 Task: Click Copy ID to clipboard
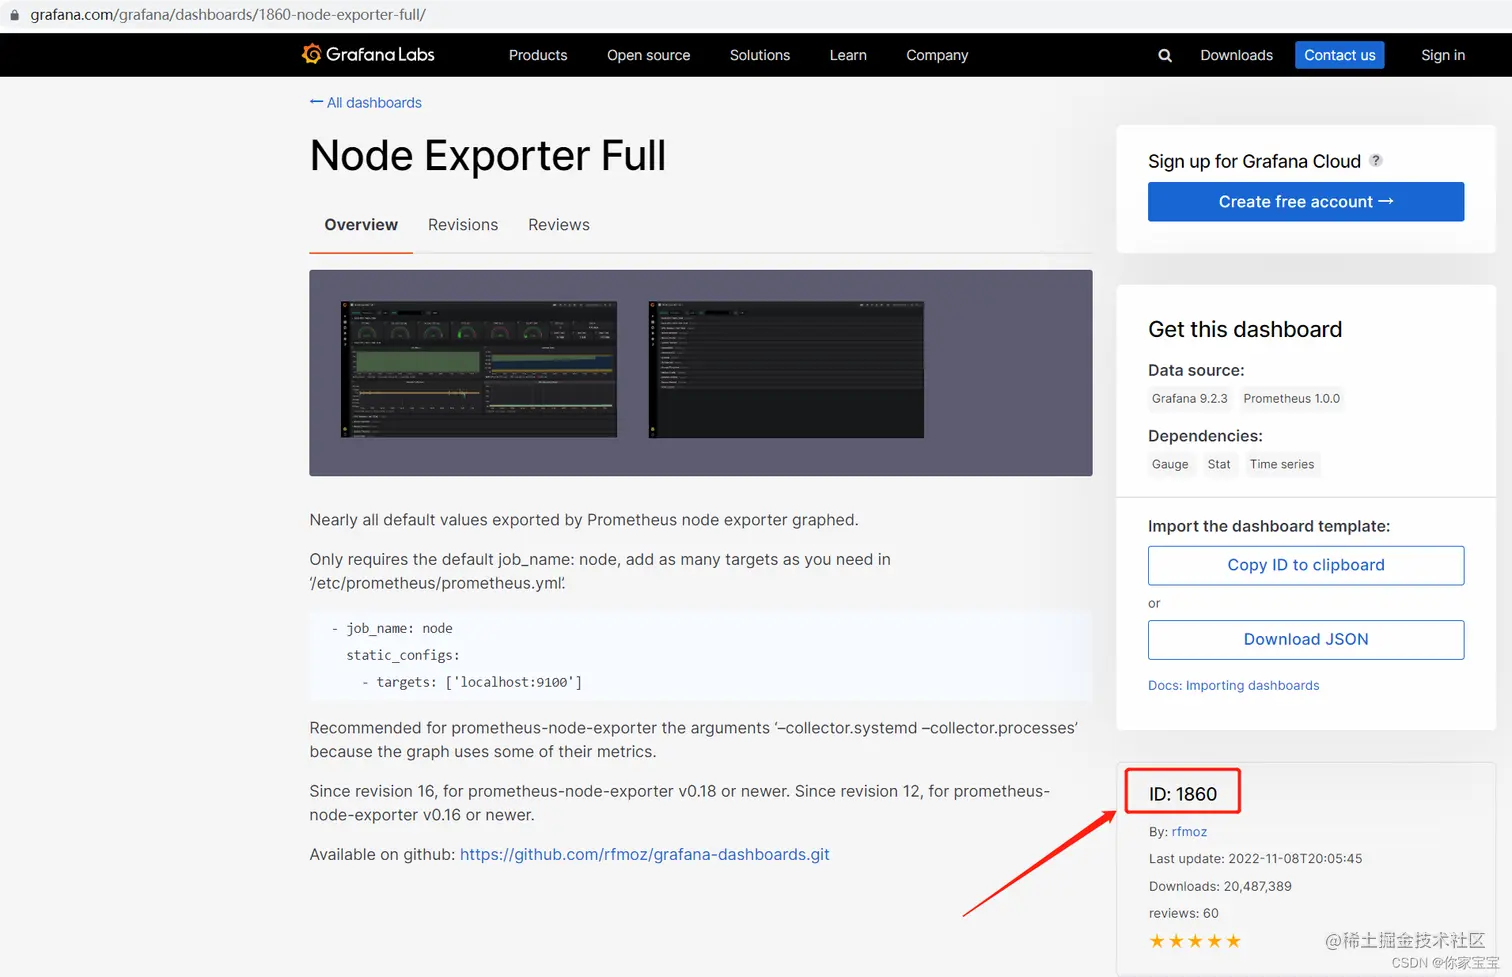[1306, 565]
